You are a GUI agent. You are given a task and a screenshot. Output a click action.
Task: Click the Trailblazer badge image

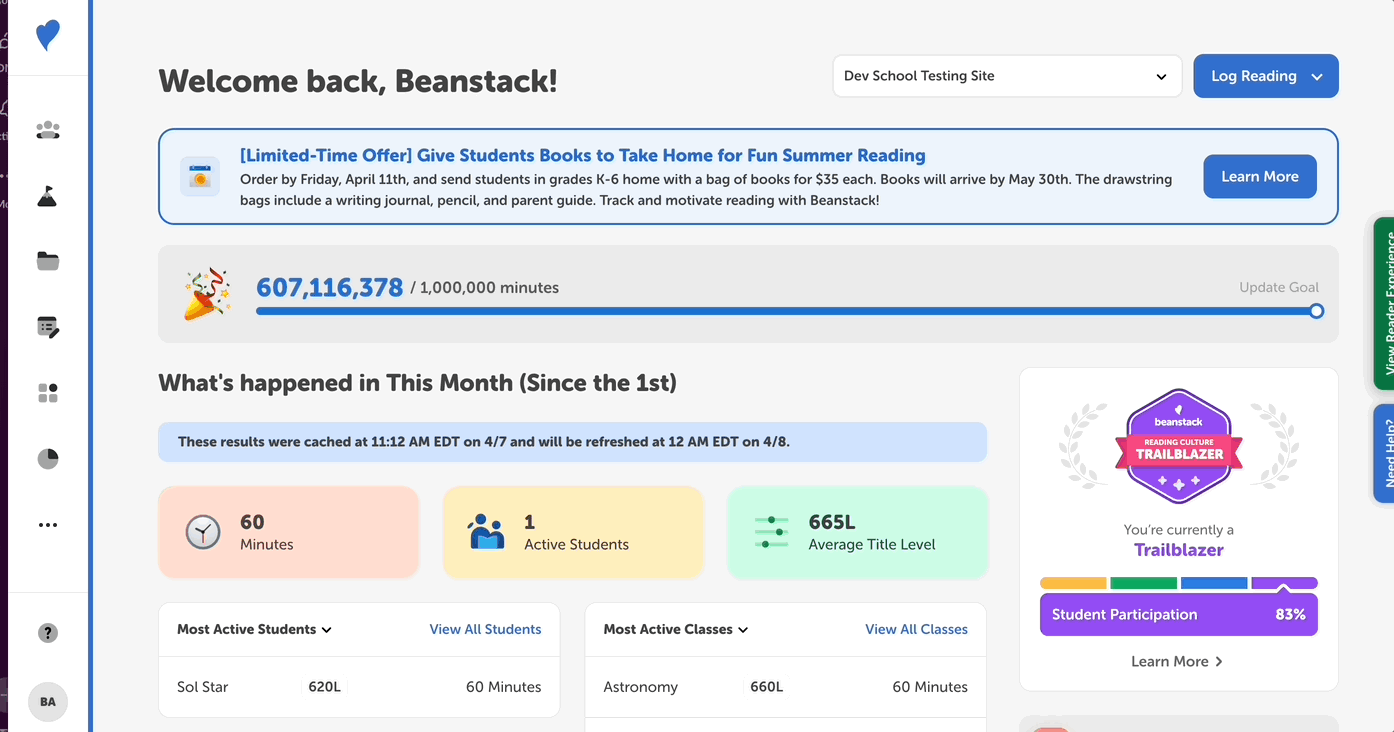pos(1178,446)
